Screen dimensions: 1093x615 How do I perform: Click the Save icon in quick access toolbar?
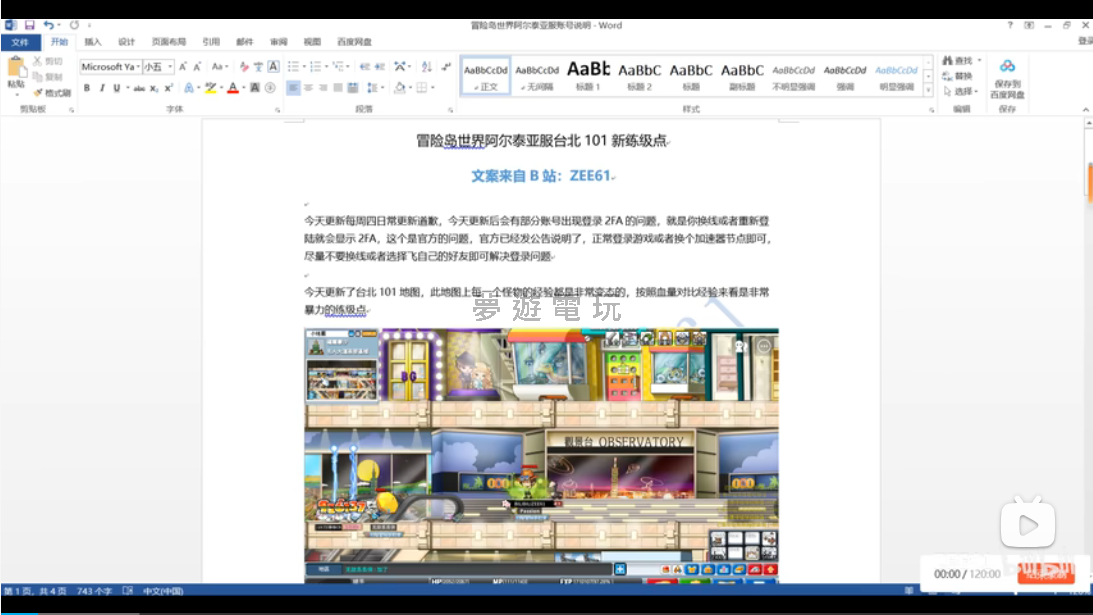coord(29,25)
